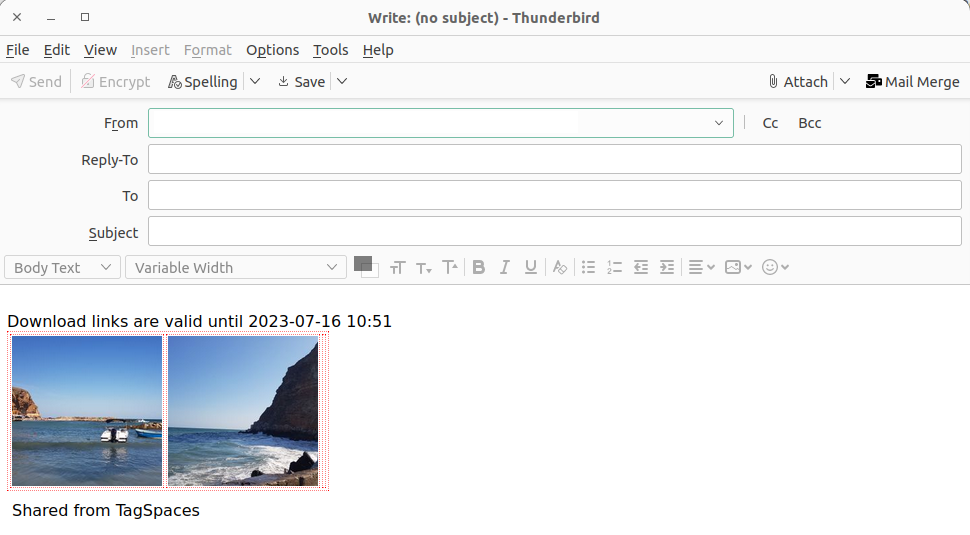Viewport: 970px width, 535px height.
Task: Attach a file using paperclip button
Action: (798, 82)
